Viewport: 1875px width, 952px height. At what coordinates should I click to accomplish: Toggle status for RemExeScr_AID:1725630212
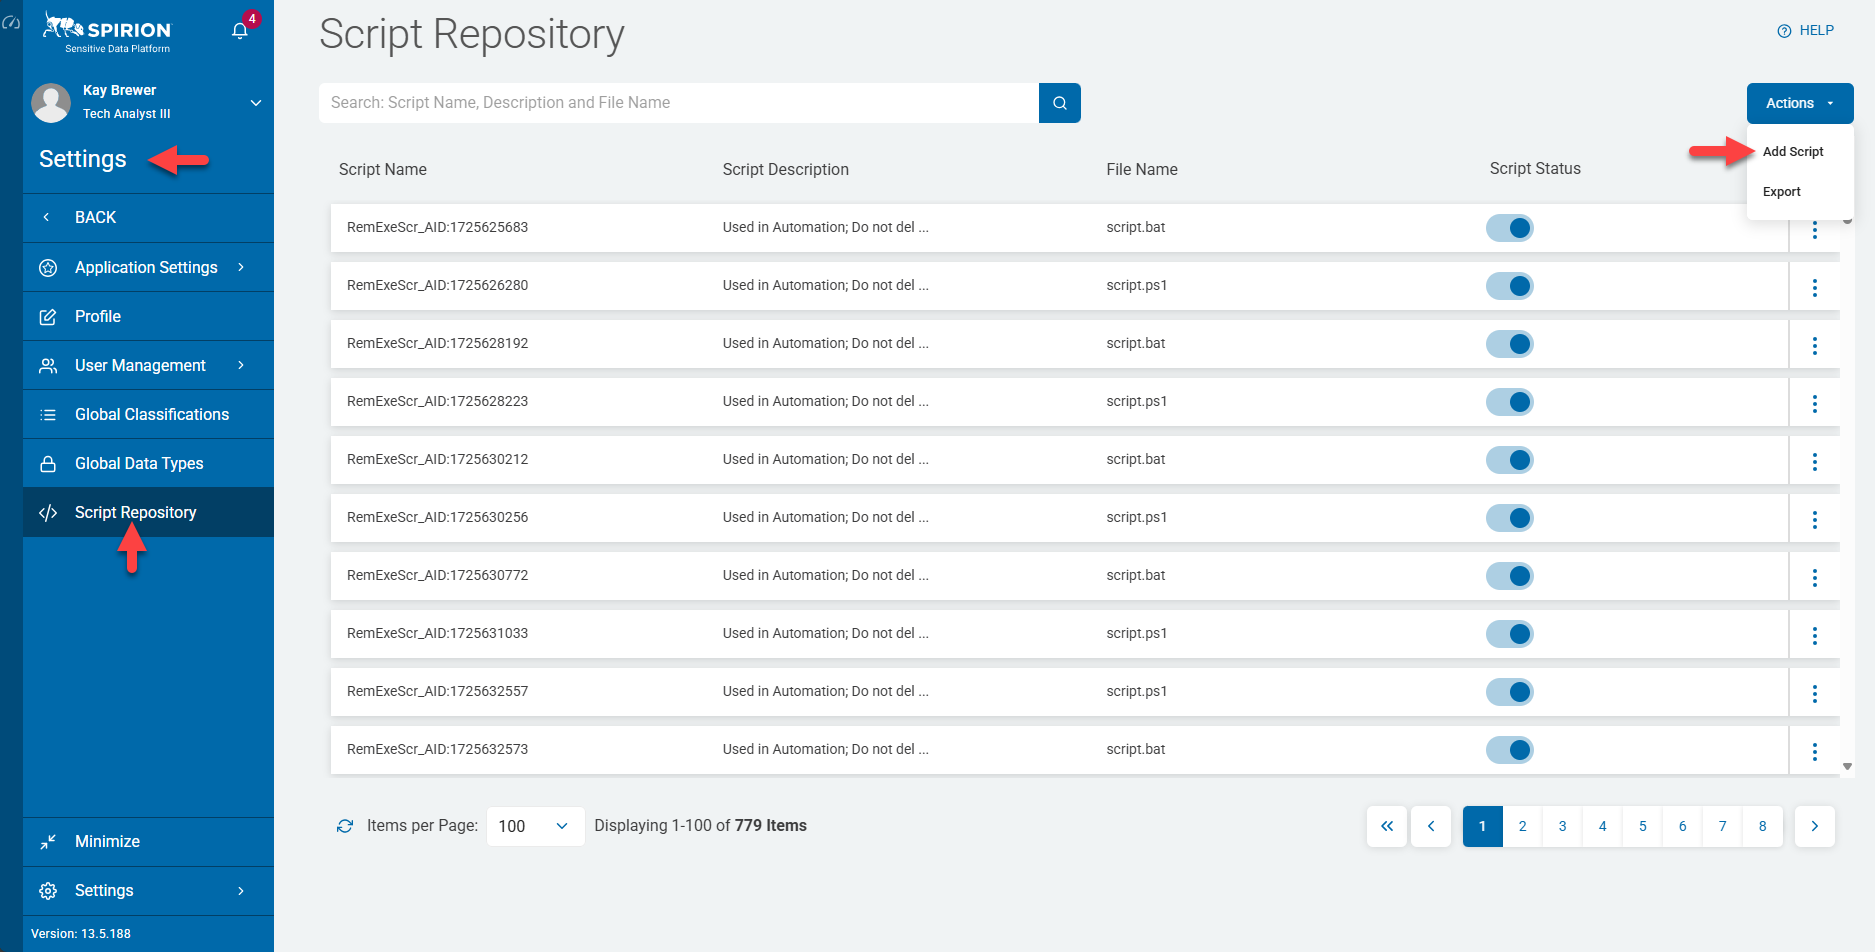[x=1509, y=460]
